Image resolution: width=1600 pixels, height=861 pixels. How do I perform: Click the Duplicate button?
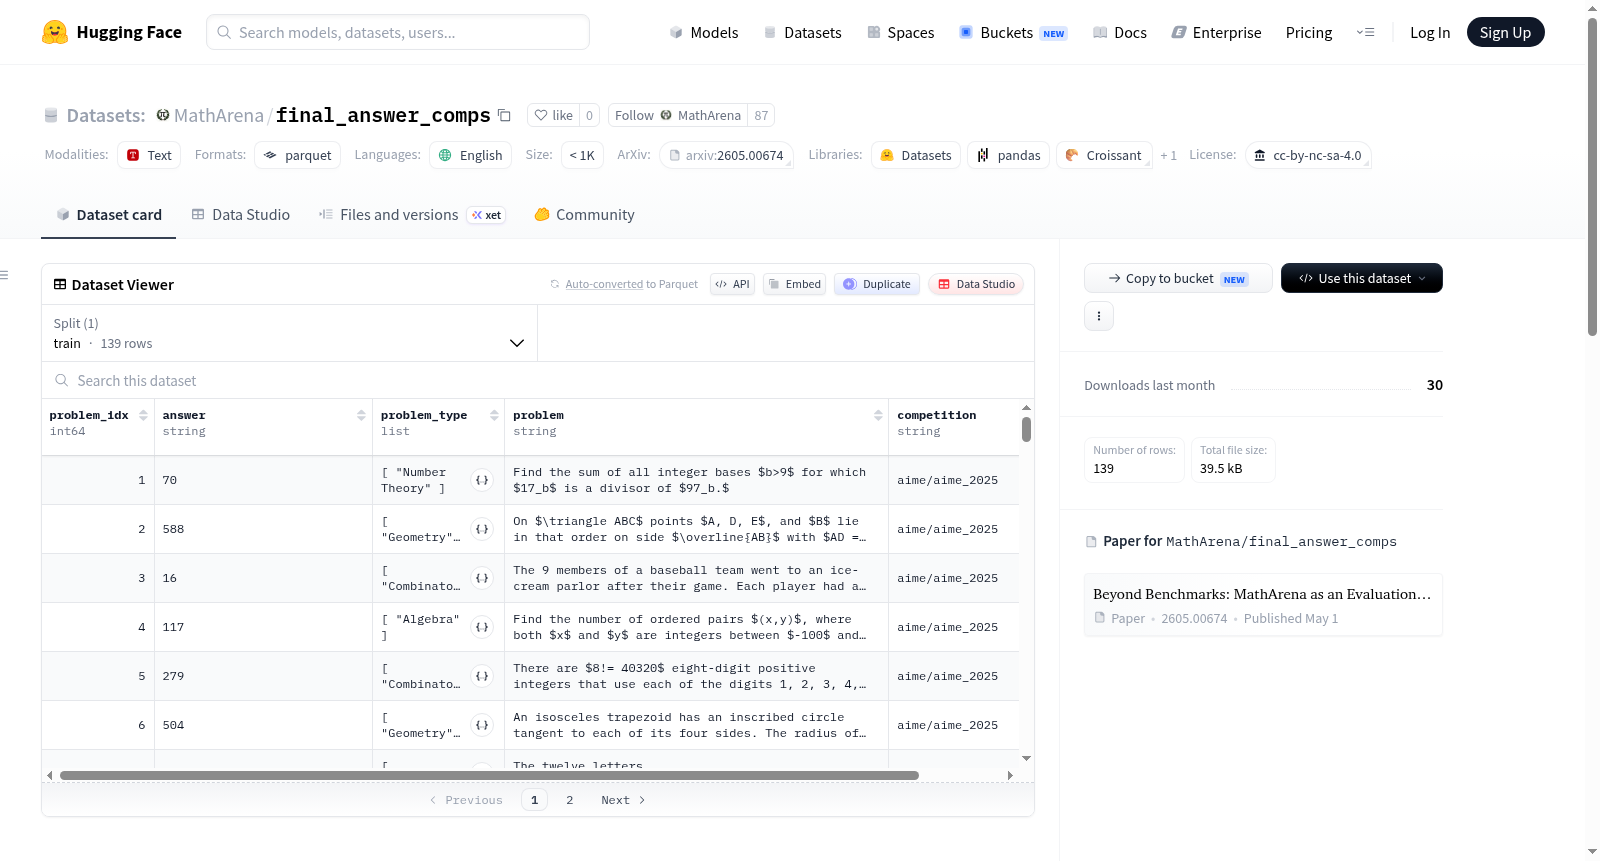[x=877, y=284]
